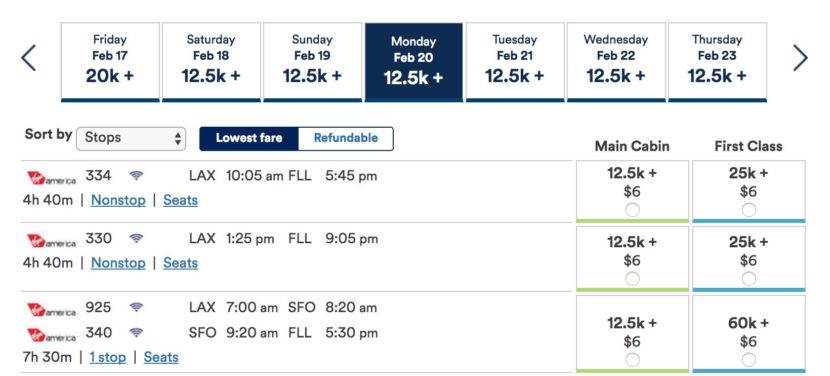The image size is (830, 376).
Task: Select Main Cabin fare for flight 334
Action: [632, 210]
